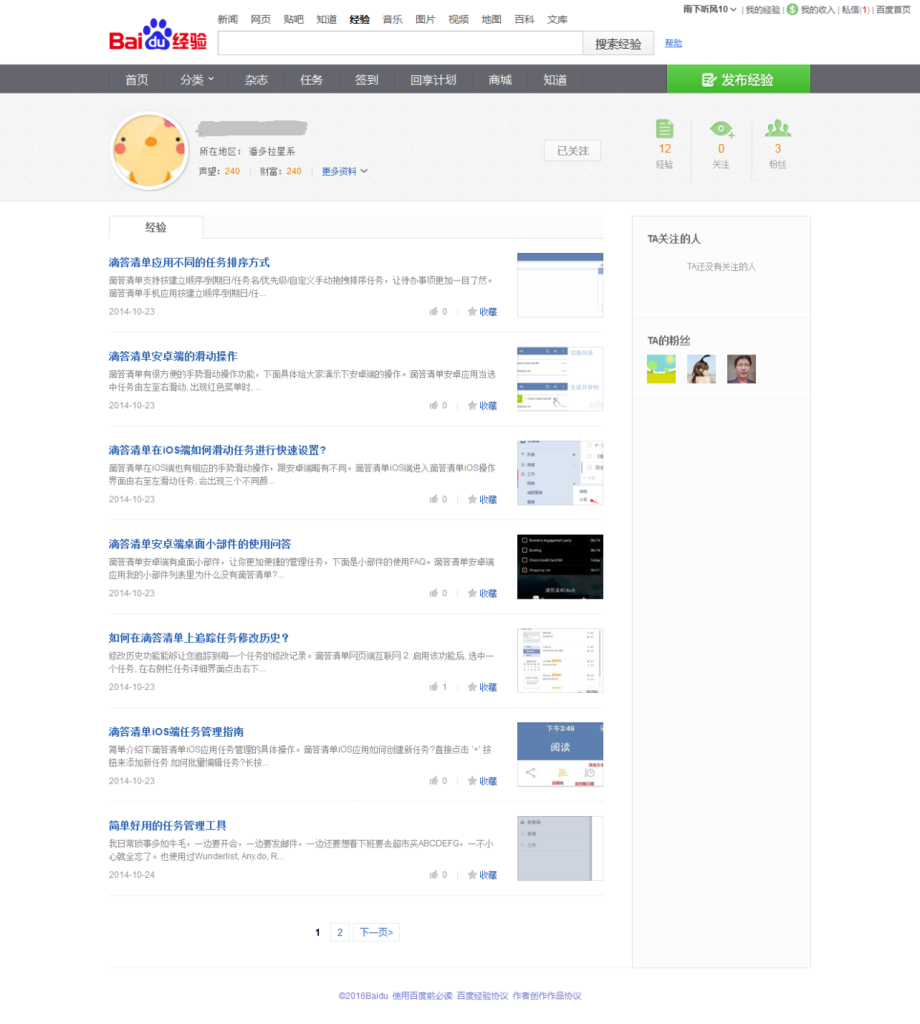Image resolution: width=920 pixels, height=1024 pixels.
Task: Expand 更多资料 profile details
Action: [x=345, y=171]
